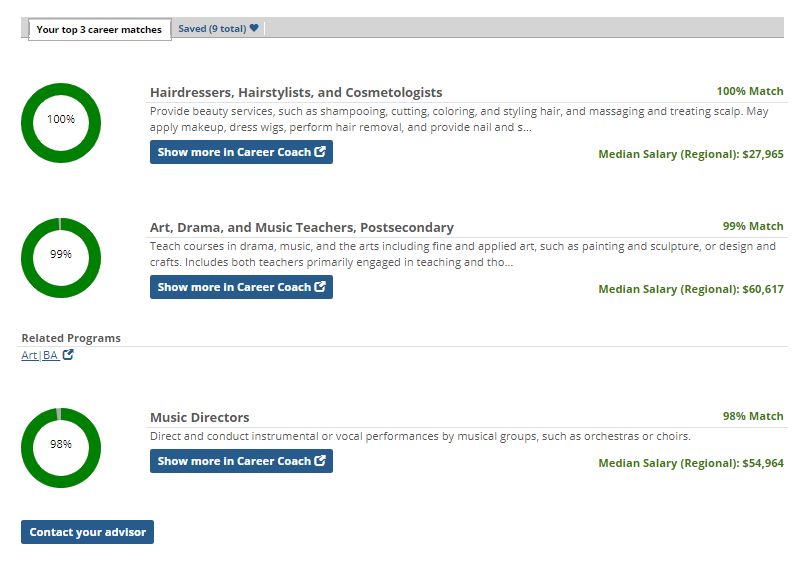Click the Hairdressers, Hairstylists, and Cosmetologists title
This screenshot has height=561, width=798.
tap(296, 92)
